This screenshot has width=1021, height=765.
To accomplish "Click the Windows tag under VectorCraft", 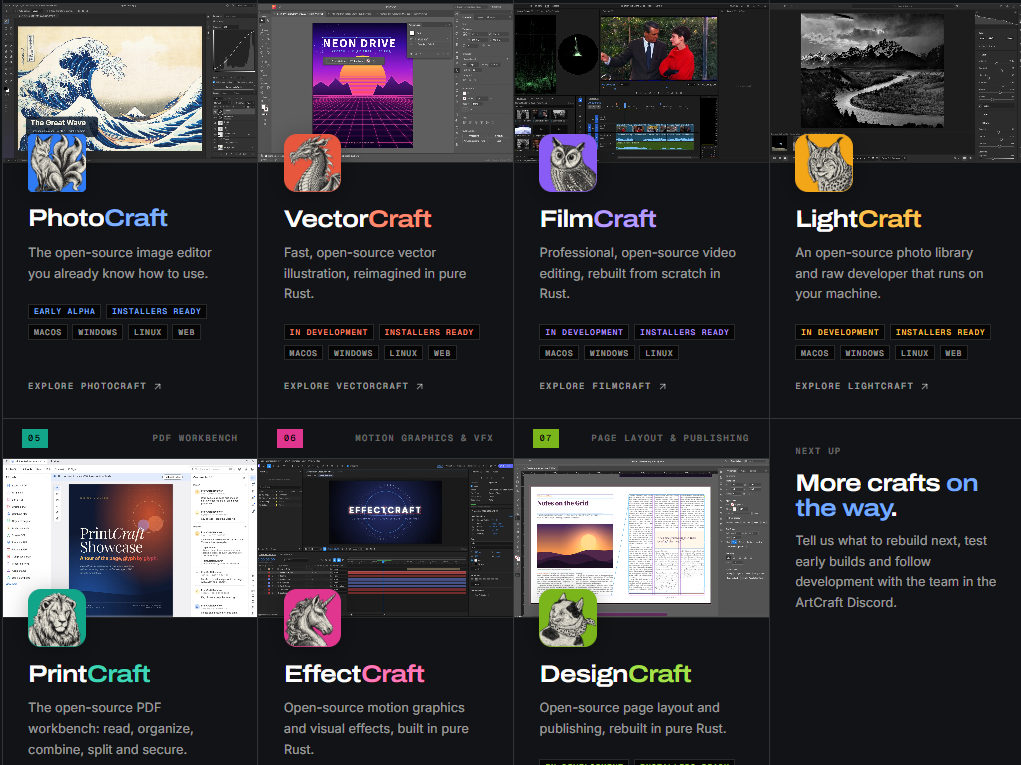I will (x=353, y=353).
